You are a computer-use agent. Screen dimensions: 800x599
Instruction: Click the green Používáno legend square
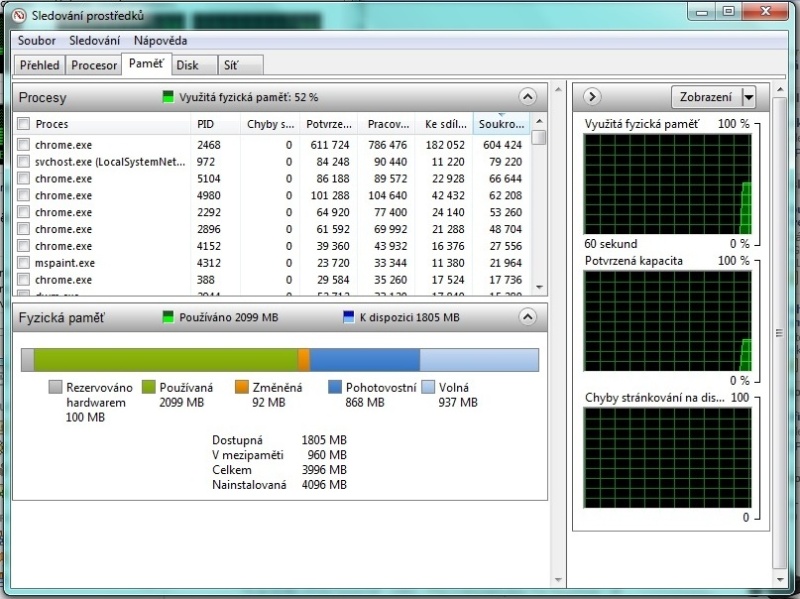click(x=168, y=317)
